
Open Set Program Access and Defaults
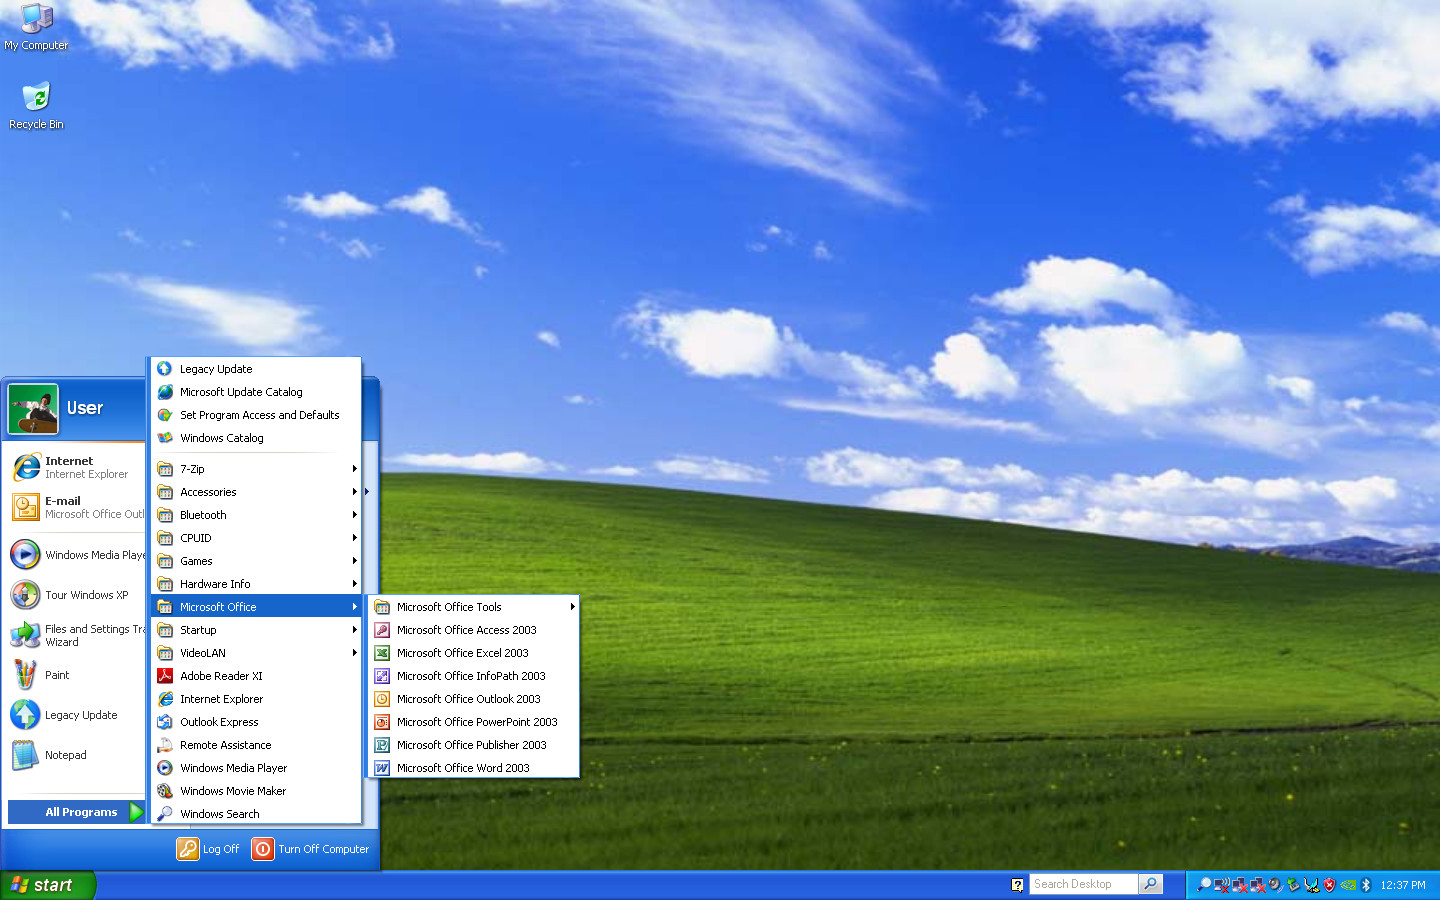(x=256, y=415)
